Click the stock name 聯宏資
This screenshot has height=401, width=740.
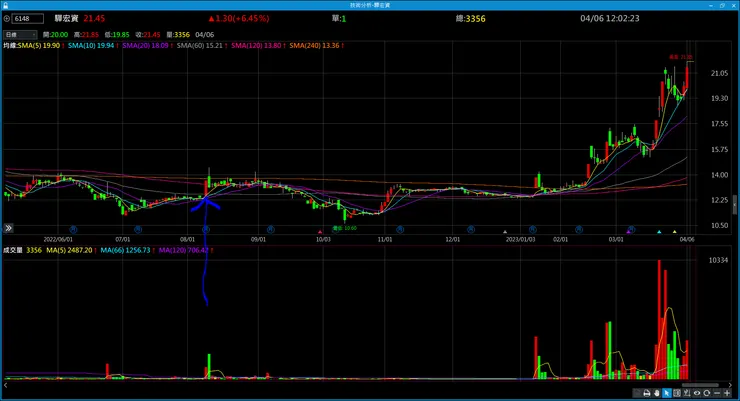pyautogui.click(x=66, y=18)
